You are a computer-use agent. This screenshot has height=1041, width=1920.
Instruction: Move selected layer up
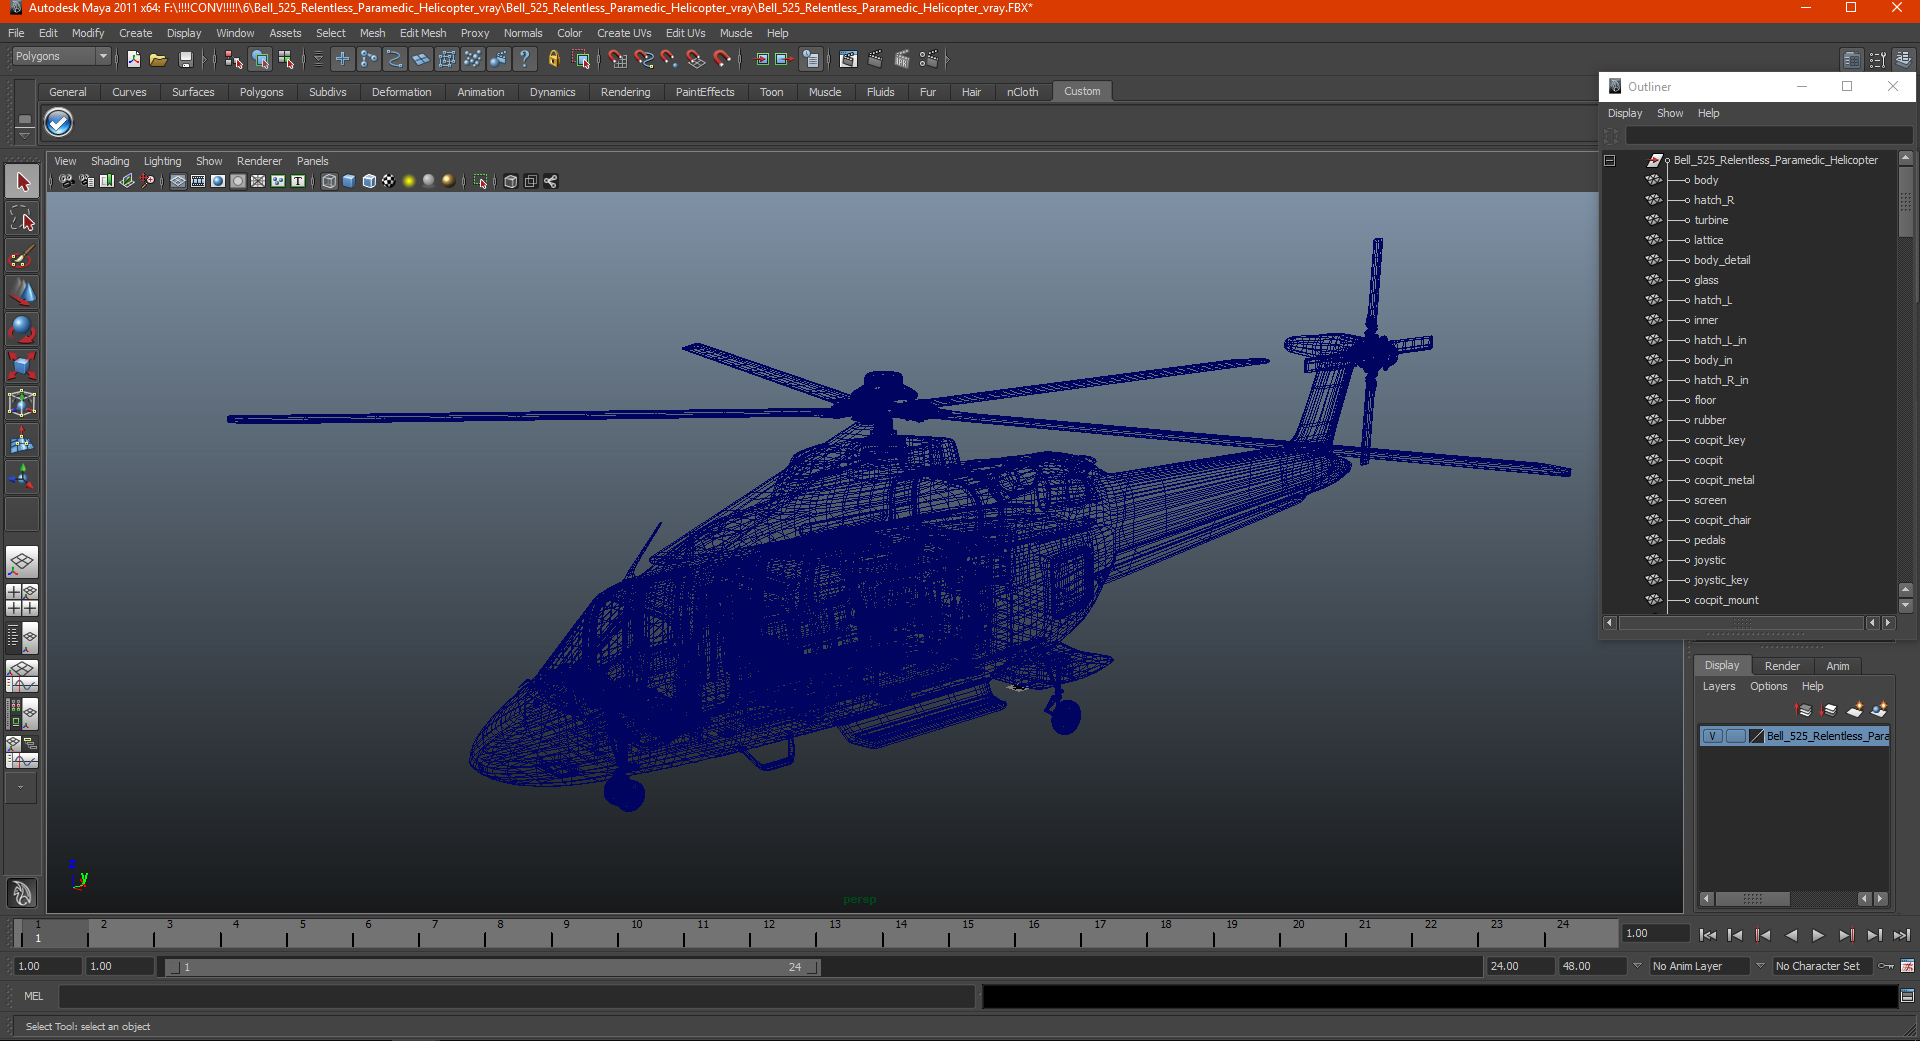point(1804,710)
